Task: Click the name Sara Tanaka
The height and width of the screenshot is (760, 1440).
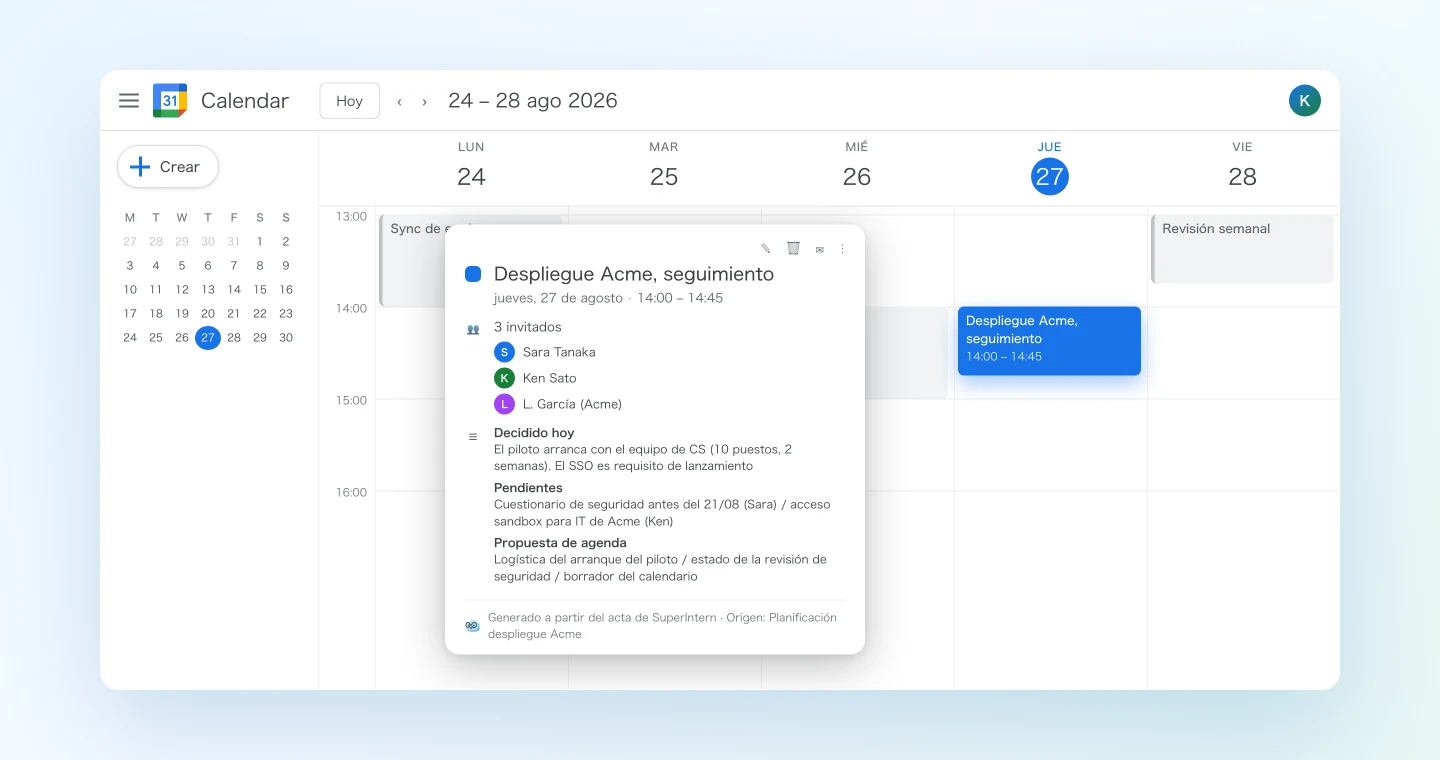Action: (559, 352)
